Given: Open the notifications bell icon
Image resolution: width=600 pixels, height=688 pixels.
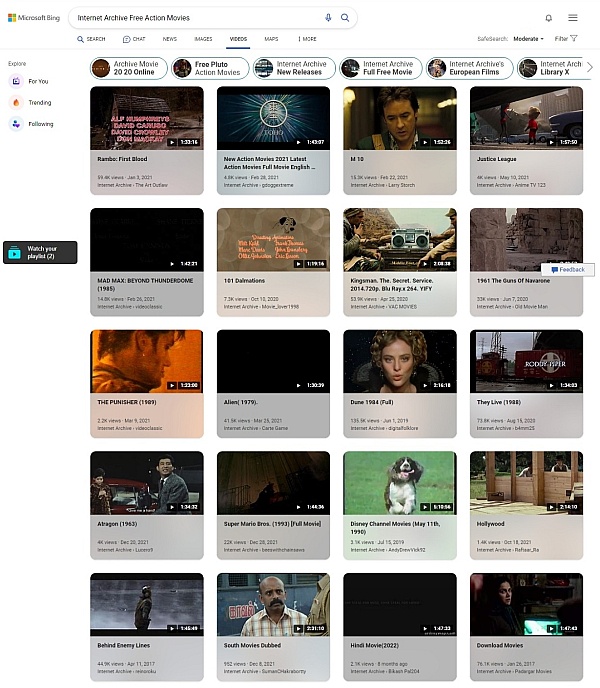Looking at the screenshot, I should [x=548, y=18].
